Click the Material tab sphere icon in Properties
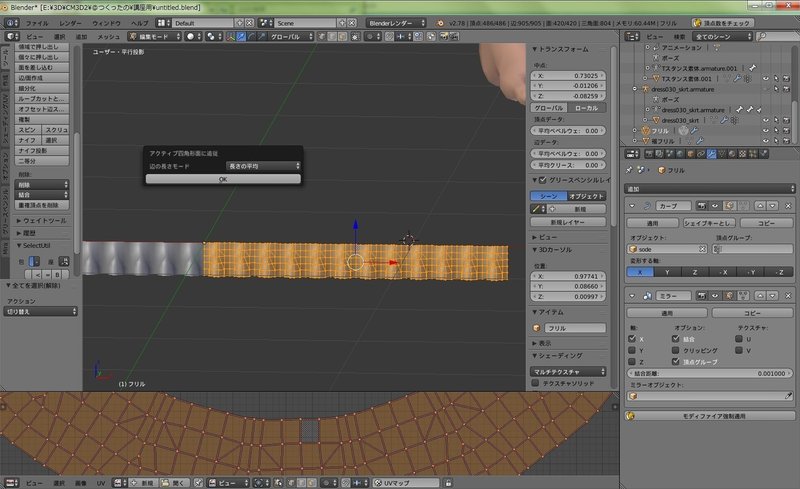The height and width of the screenshot is (489, 800). (x=732, y=154)
